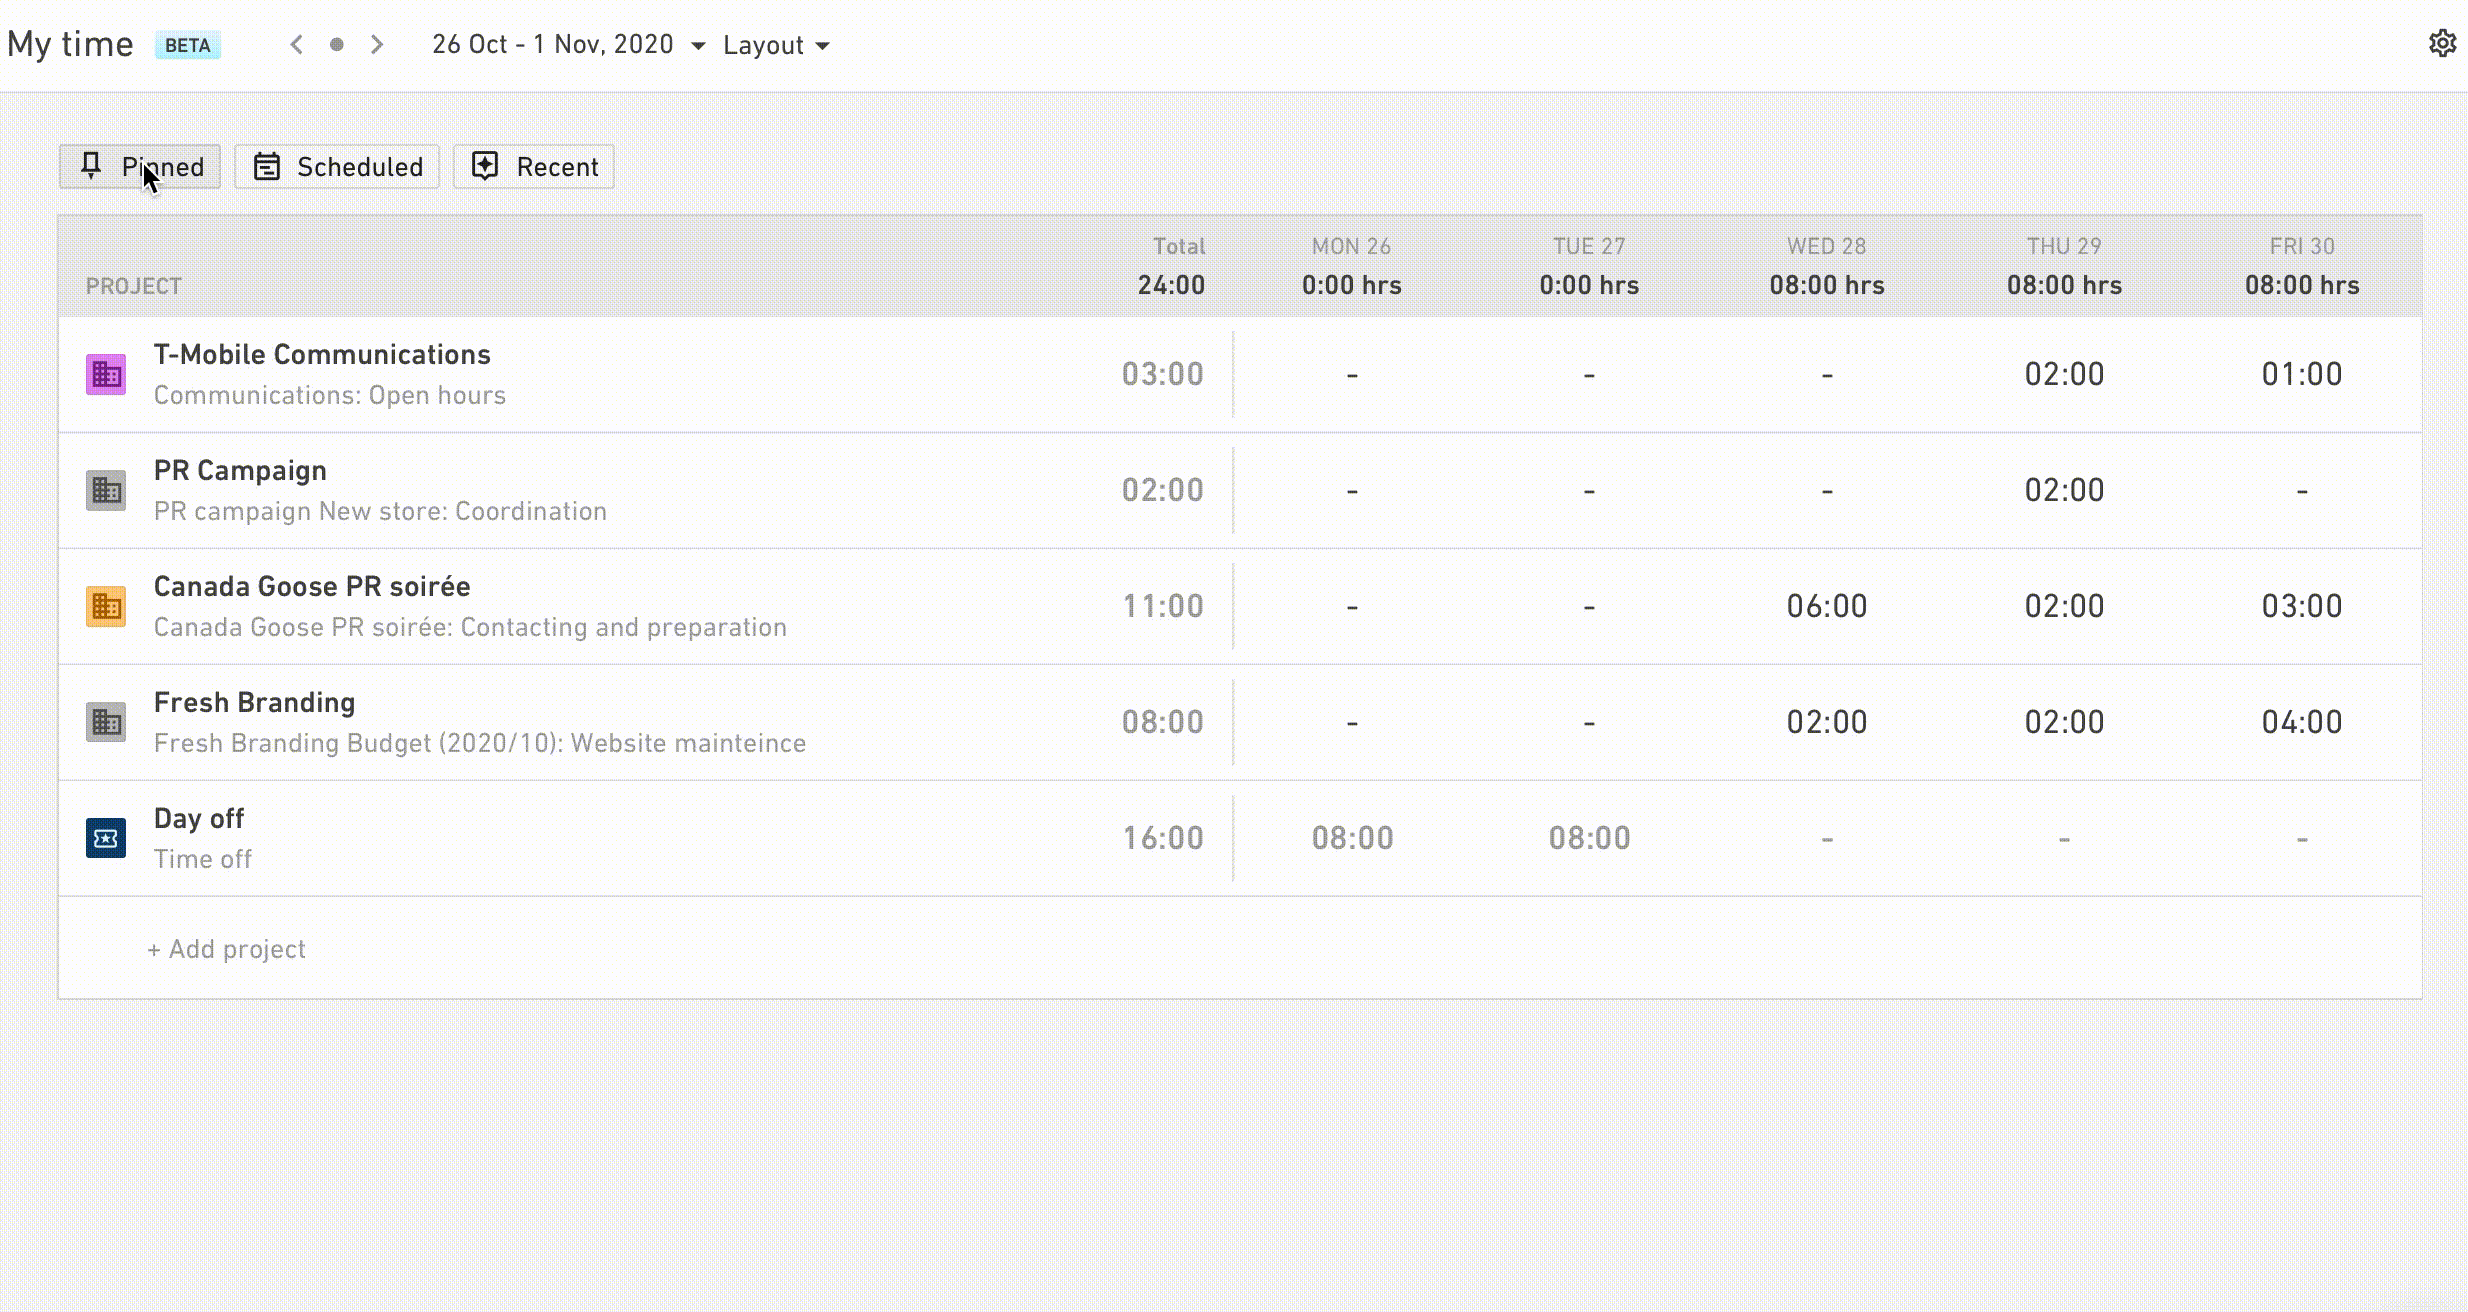Click BETA badge
2468x1312 pixels.
click(x=188, y=45)
